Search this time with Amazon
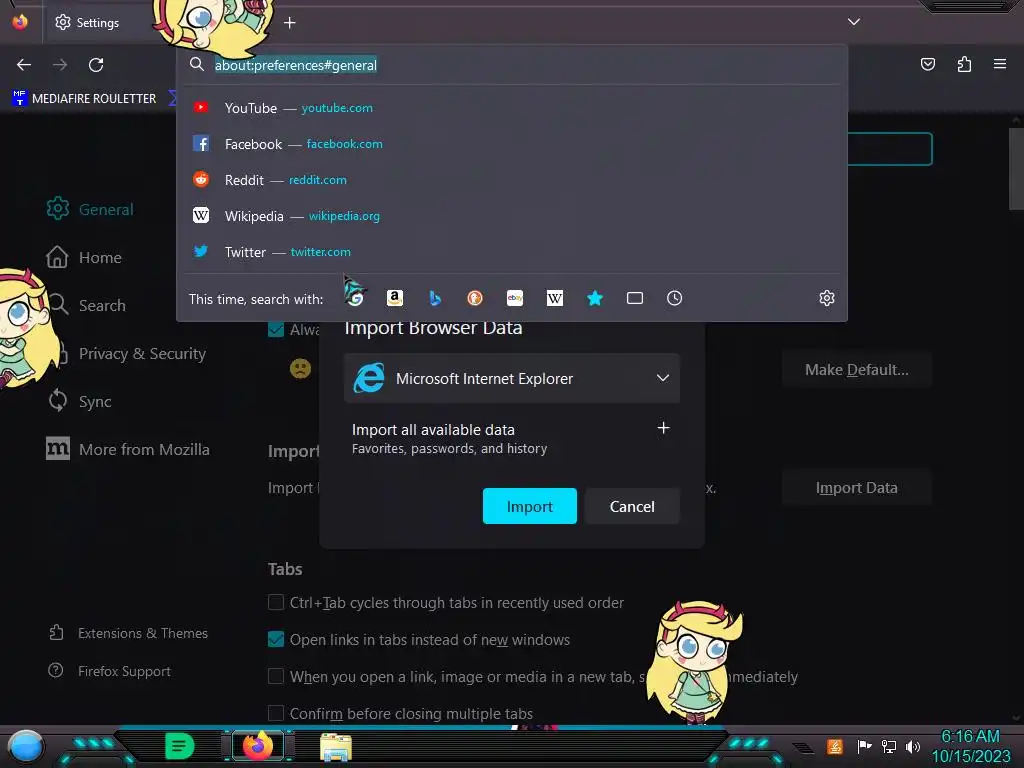Viewport: 1024px width, 768px height. click(394, 298)
